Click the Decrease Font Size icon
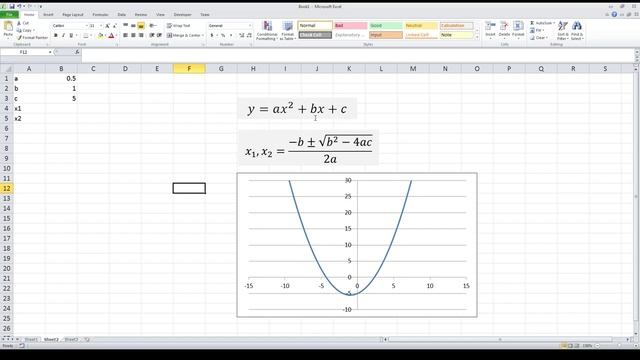 coord(115,26)
